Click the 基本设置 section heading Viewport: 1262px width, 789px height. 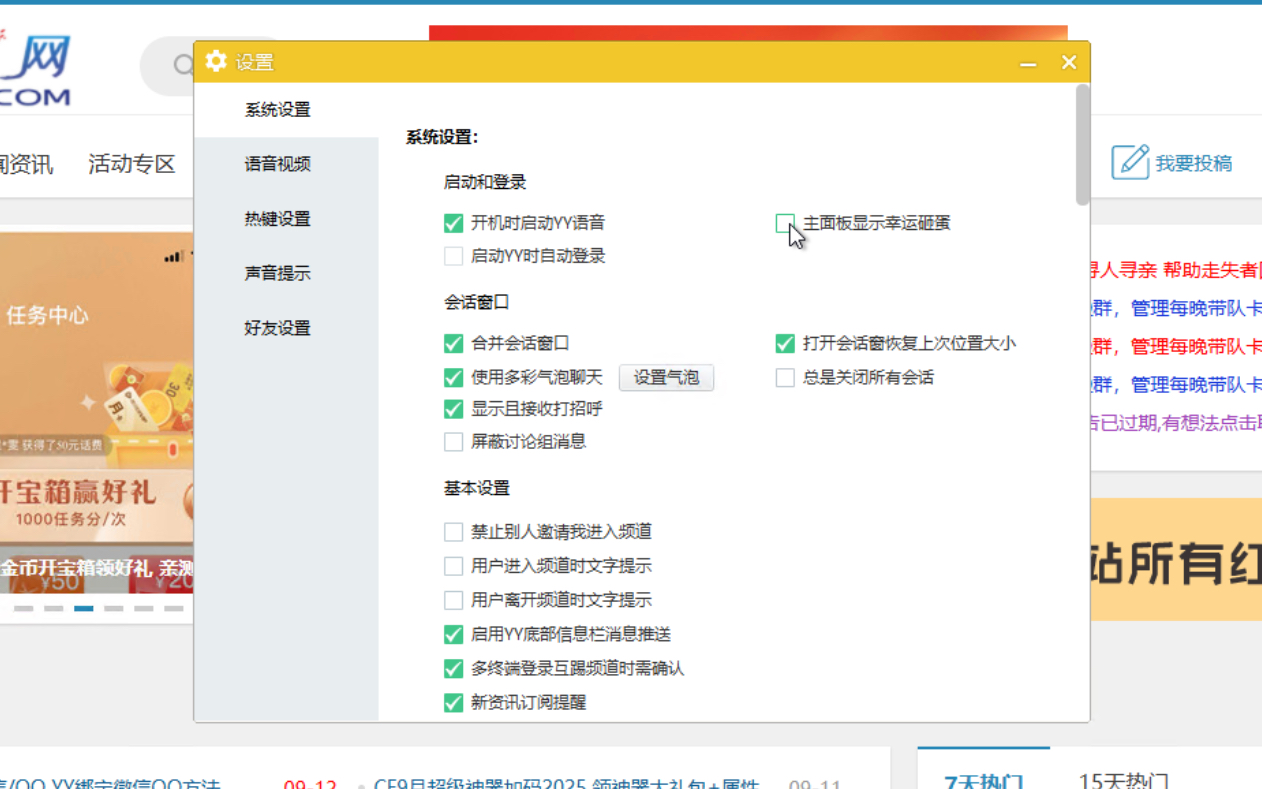point(477,488)
